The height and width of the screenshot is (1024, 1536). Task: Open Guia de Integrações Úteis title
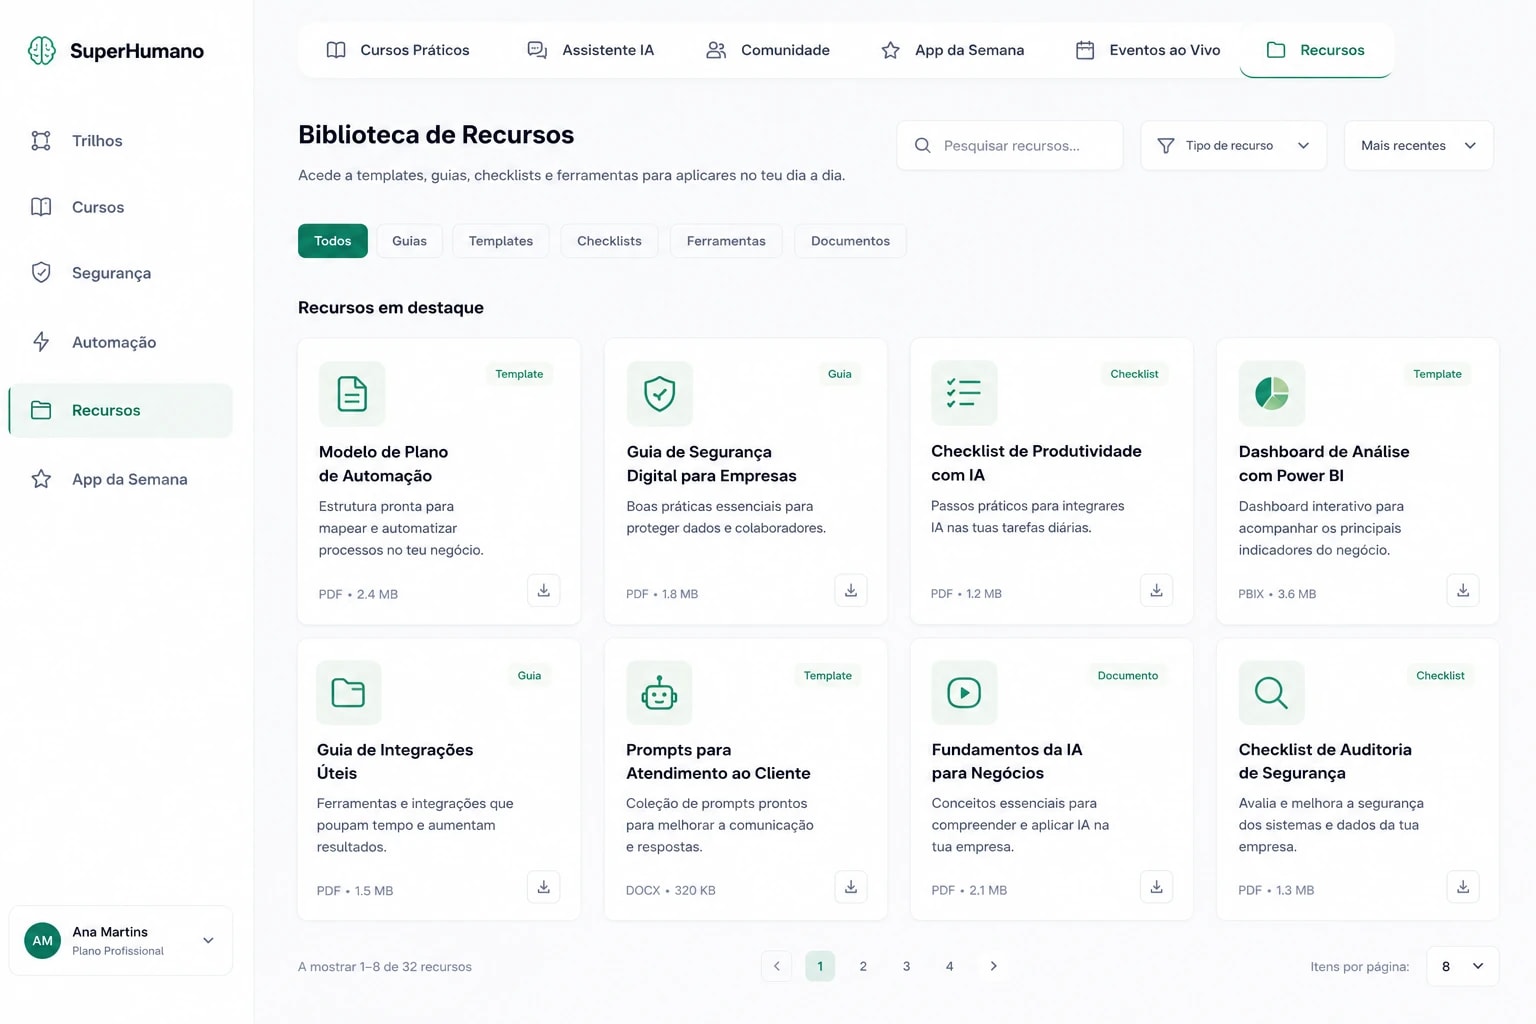click(x=395, y=761)
